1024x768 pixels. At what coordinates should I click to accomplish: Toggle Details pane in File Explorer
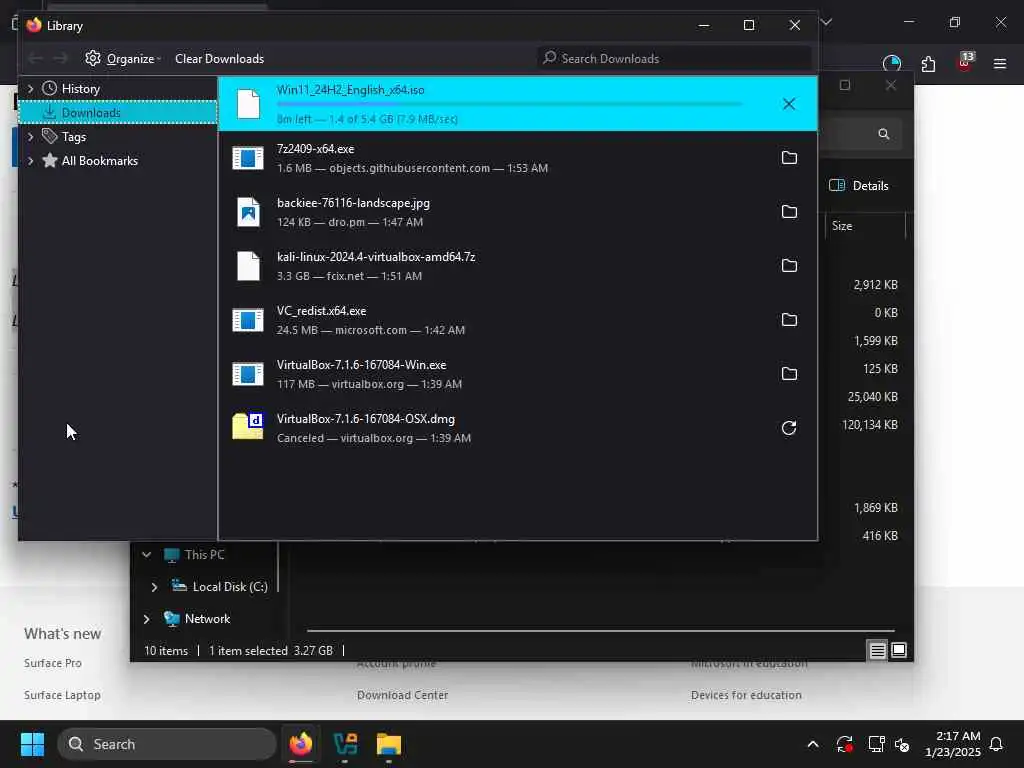click(859, 185)
